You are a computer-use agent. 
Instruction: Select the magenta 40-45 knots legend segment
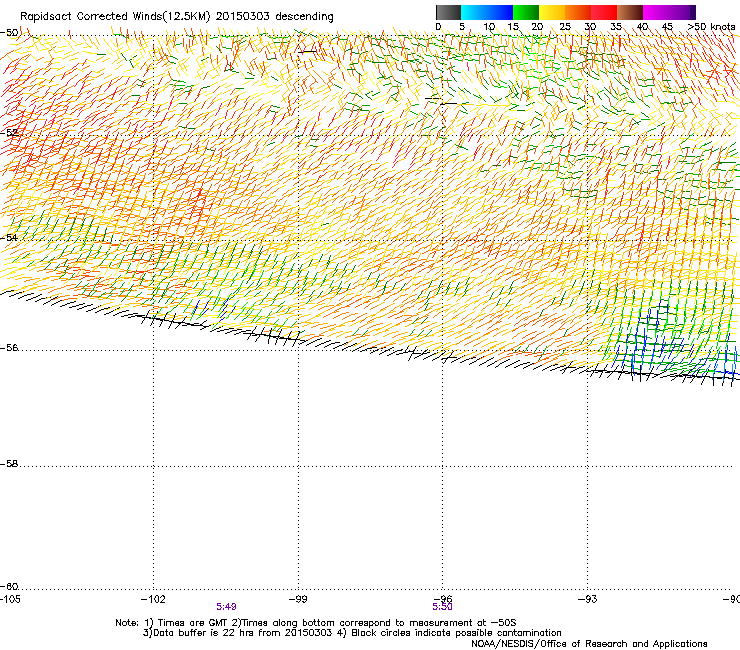click(x=656, y=12)
